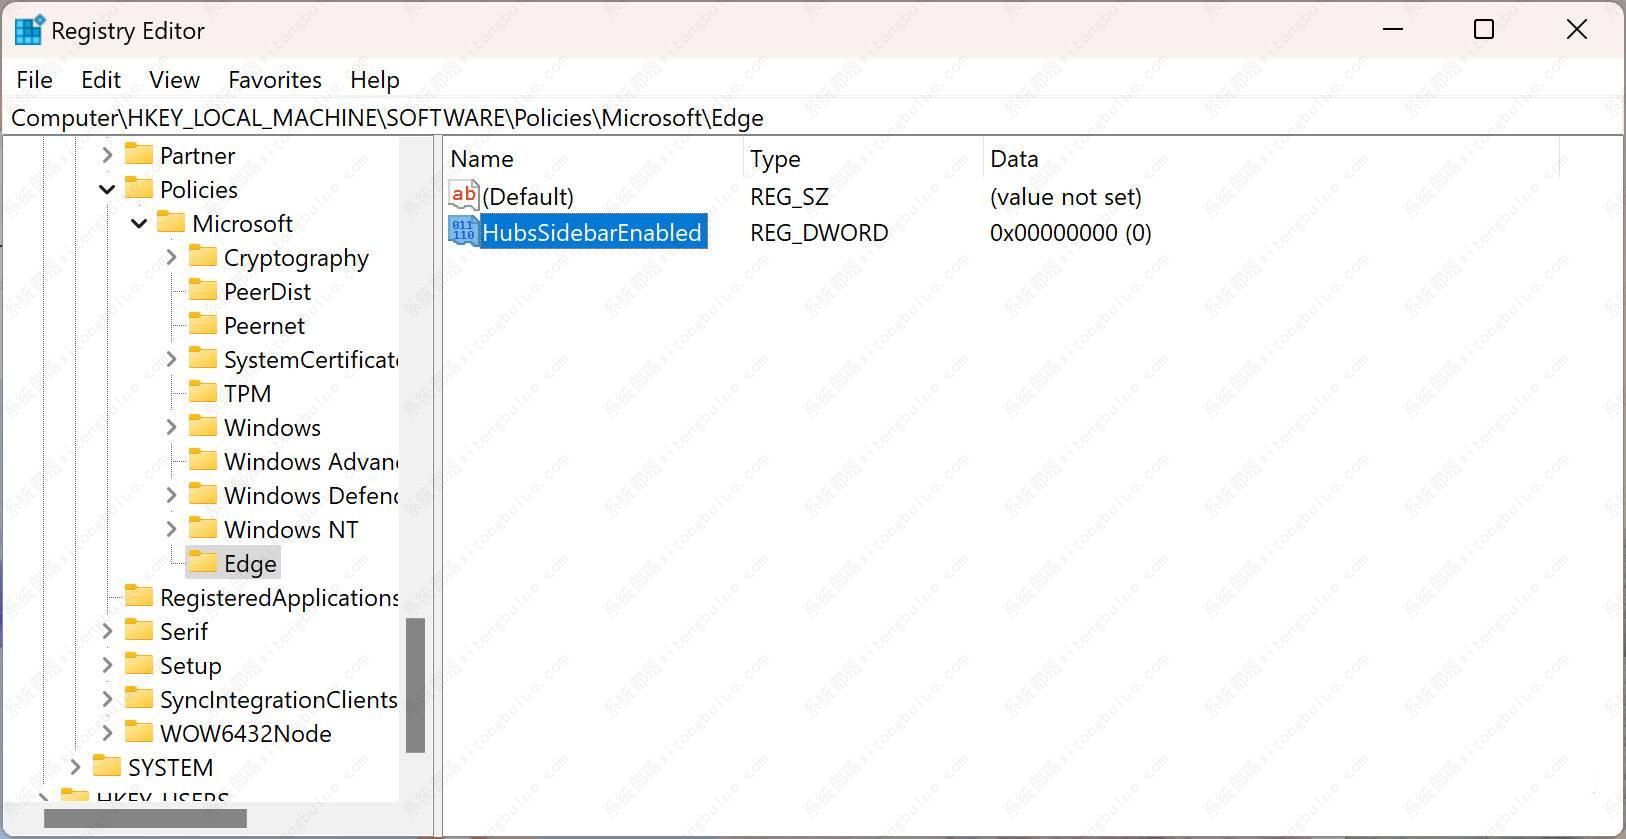Image resolution: width=1626 pixels, height=839 pixels.
Task: Select the PeerDist key label
Action: coord(267,292)
